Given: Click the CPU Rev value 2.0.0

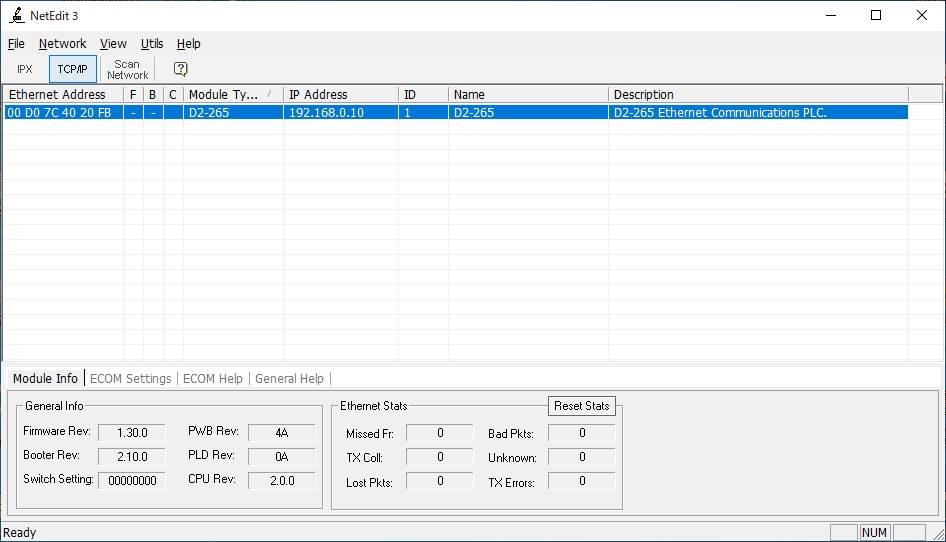Looking at the screenshot, I should pyautogui.click(x=282, y=481).
